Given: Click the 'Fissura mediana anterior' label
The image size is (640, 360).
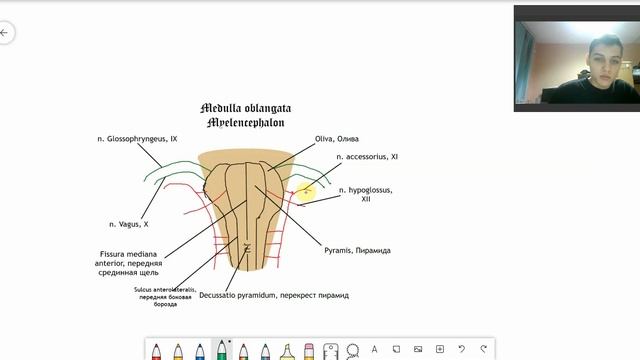Looking at the screenshot, I should [128, 263].
